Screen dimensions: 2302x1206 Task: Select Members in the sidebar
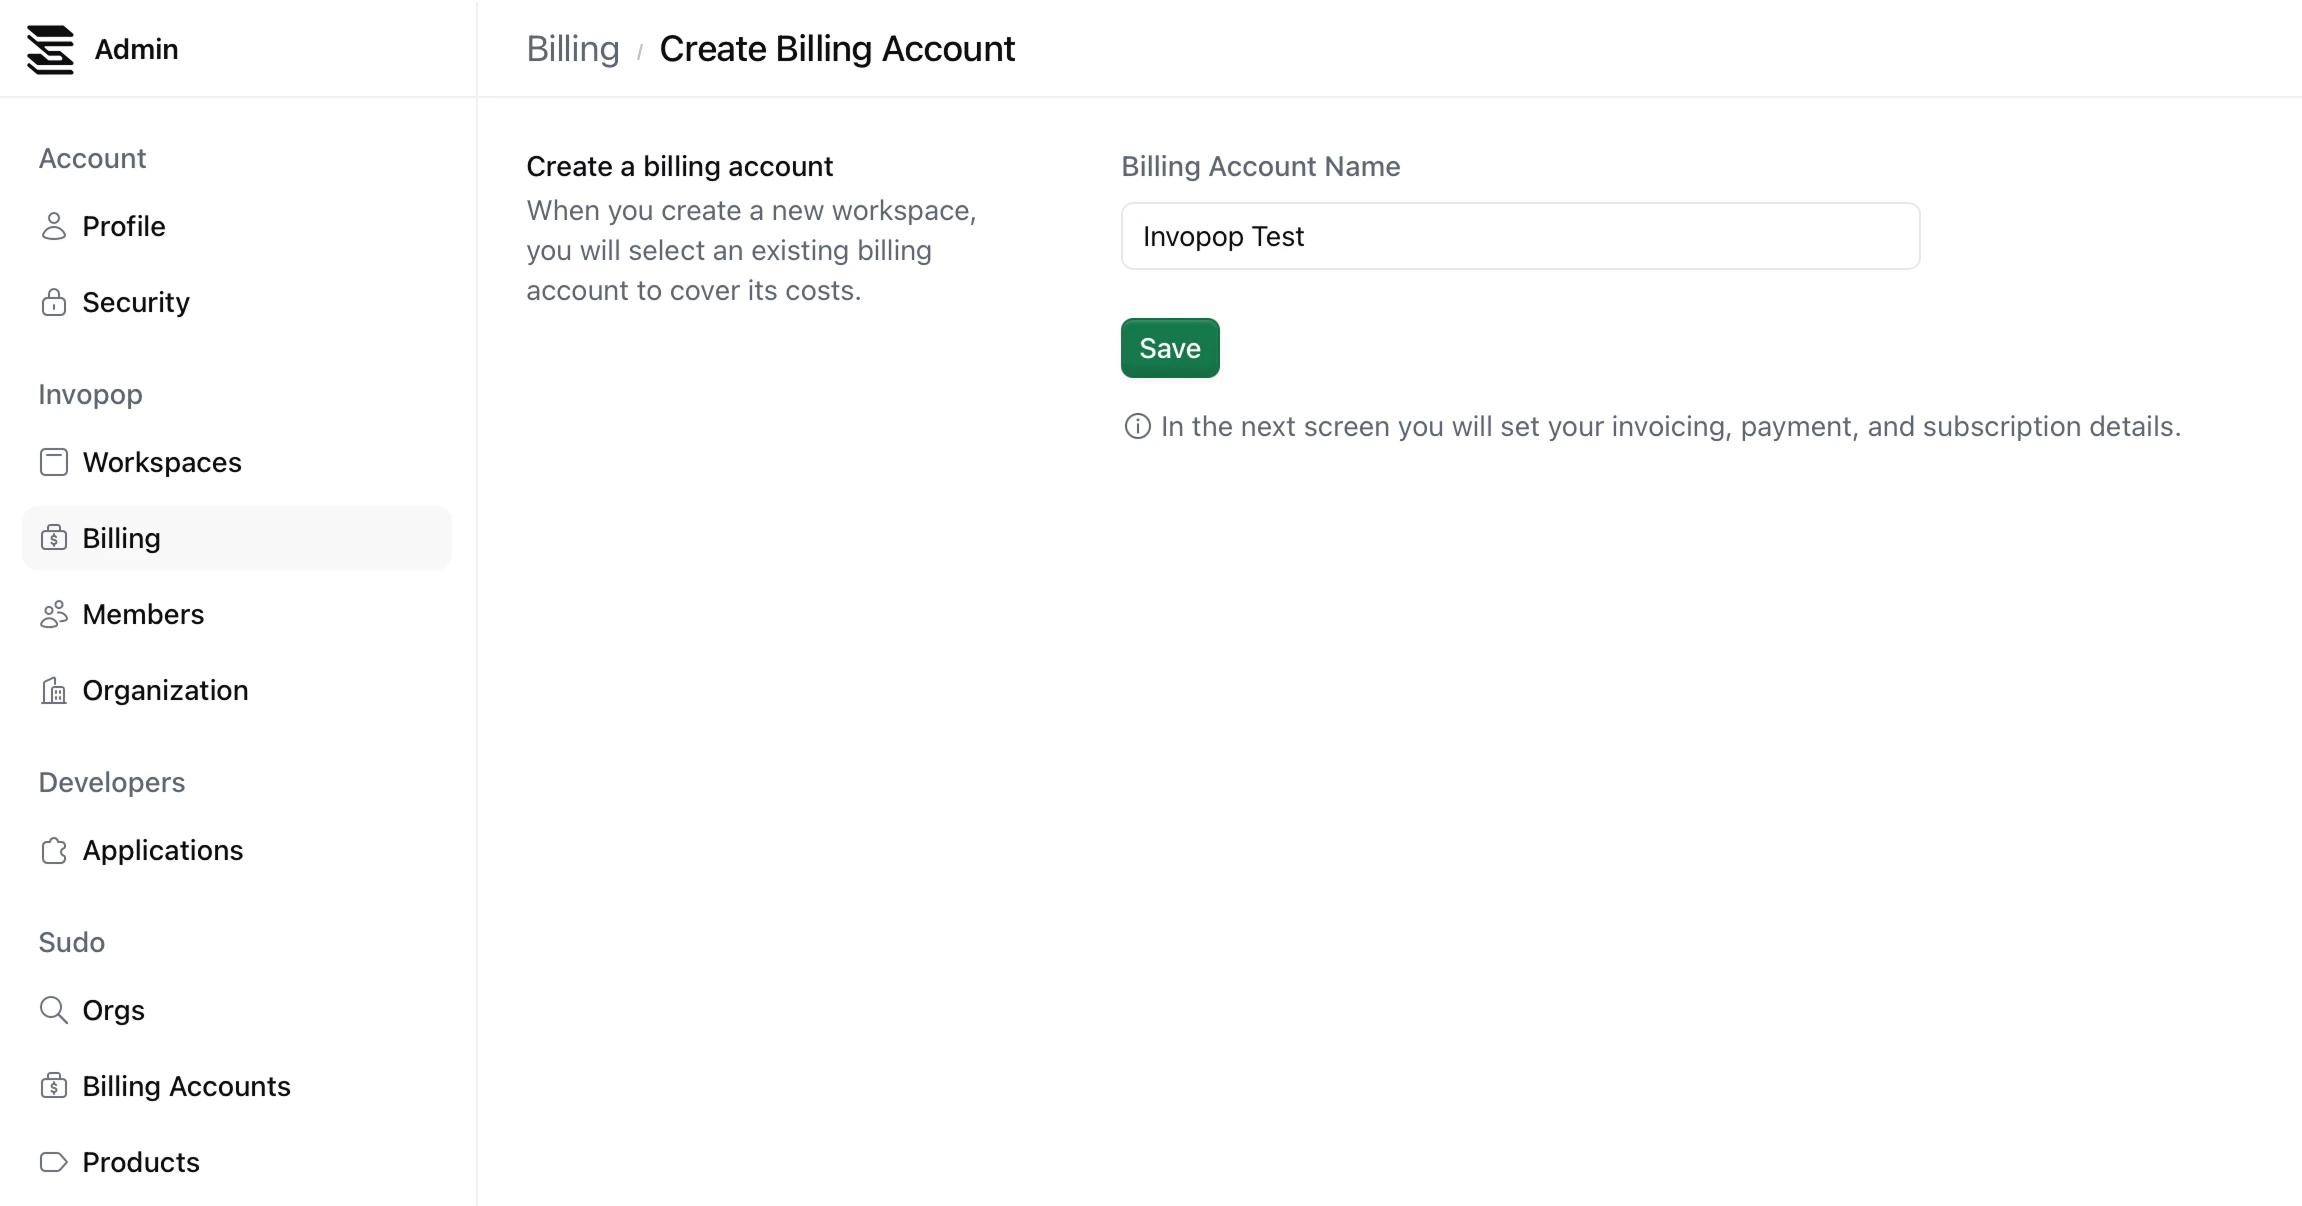(143, 614)
